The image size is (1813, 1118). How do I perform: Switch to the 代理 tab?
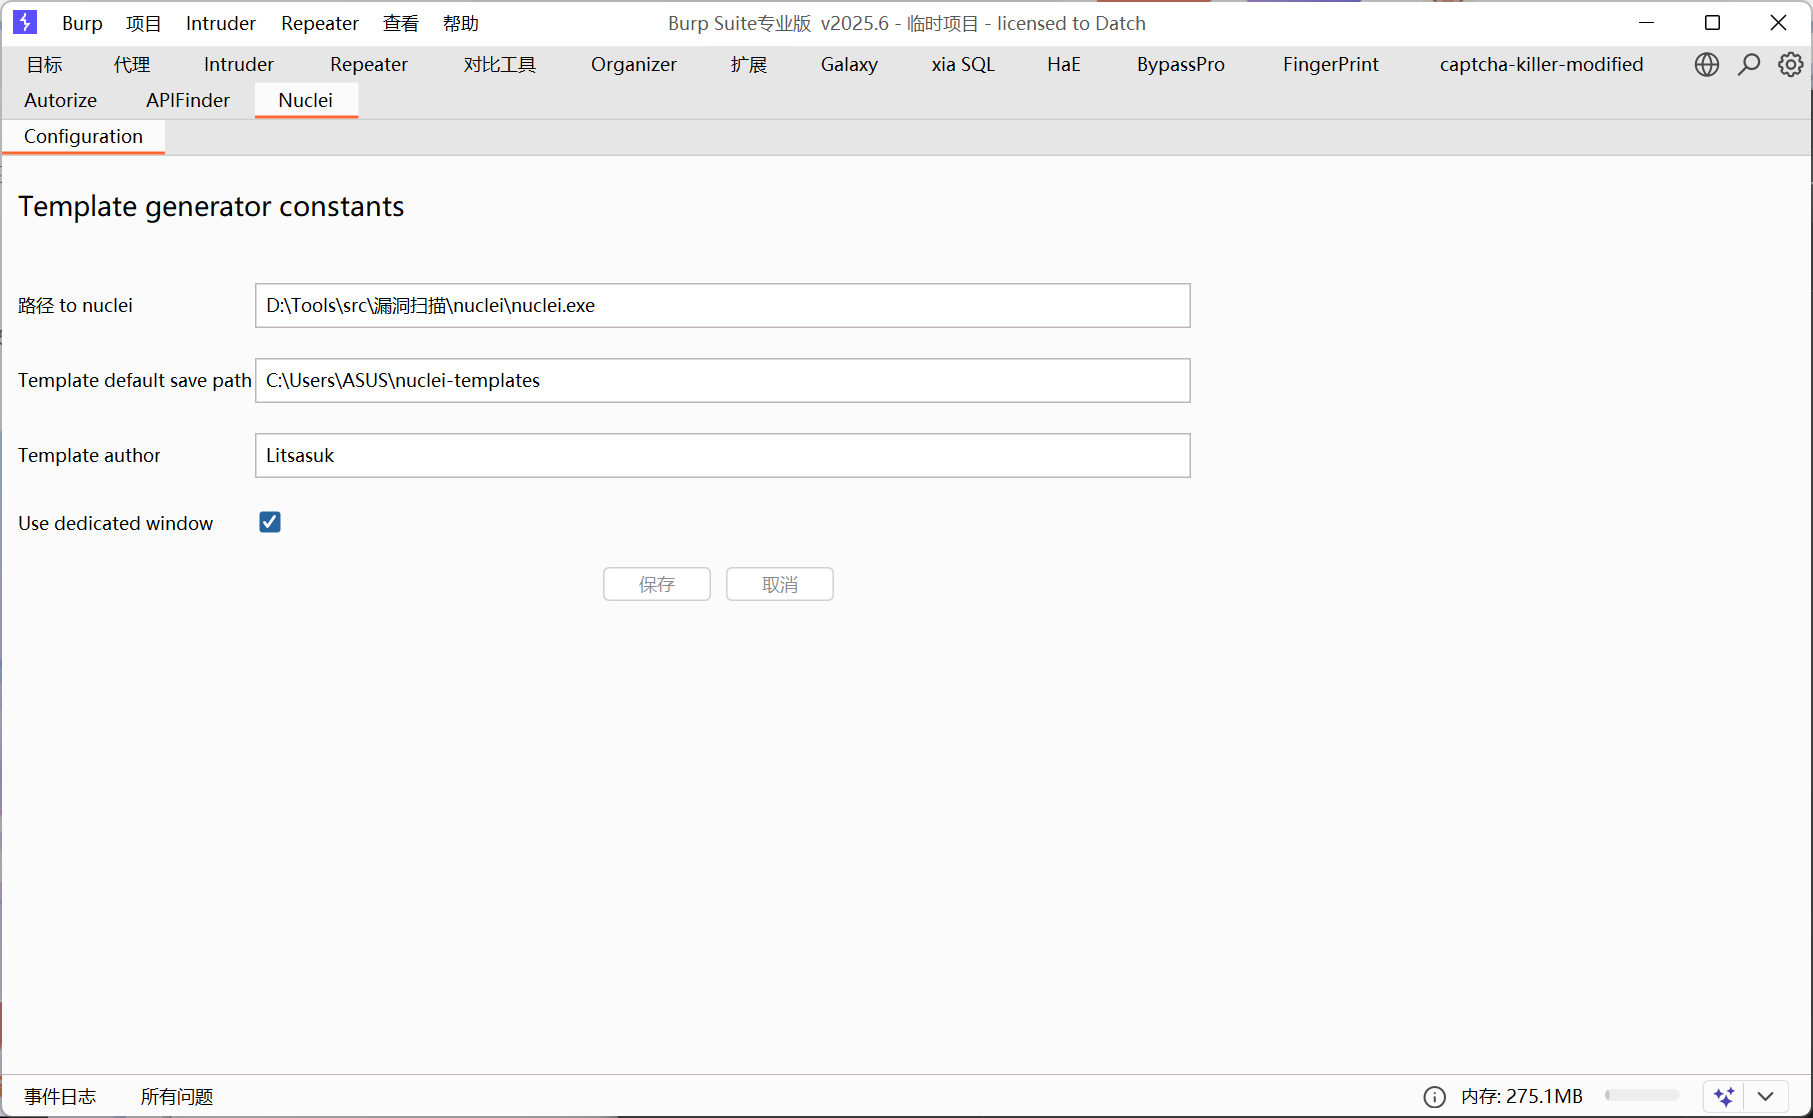pos(132,65)
